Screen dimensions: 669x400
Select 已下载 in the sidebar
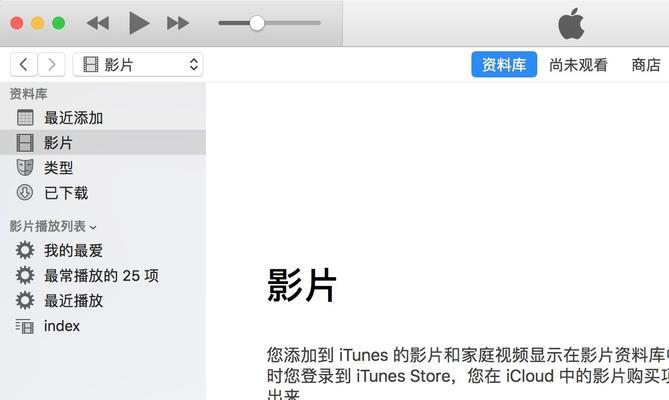tap(102, 193)
